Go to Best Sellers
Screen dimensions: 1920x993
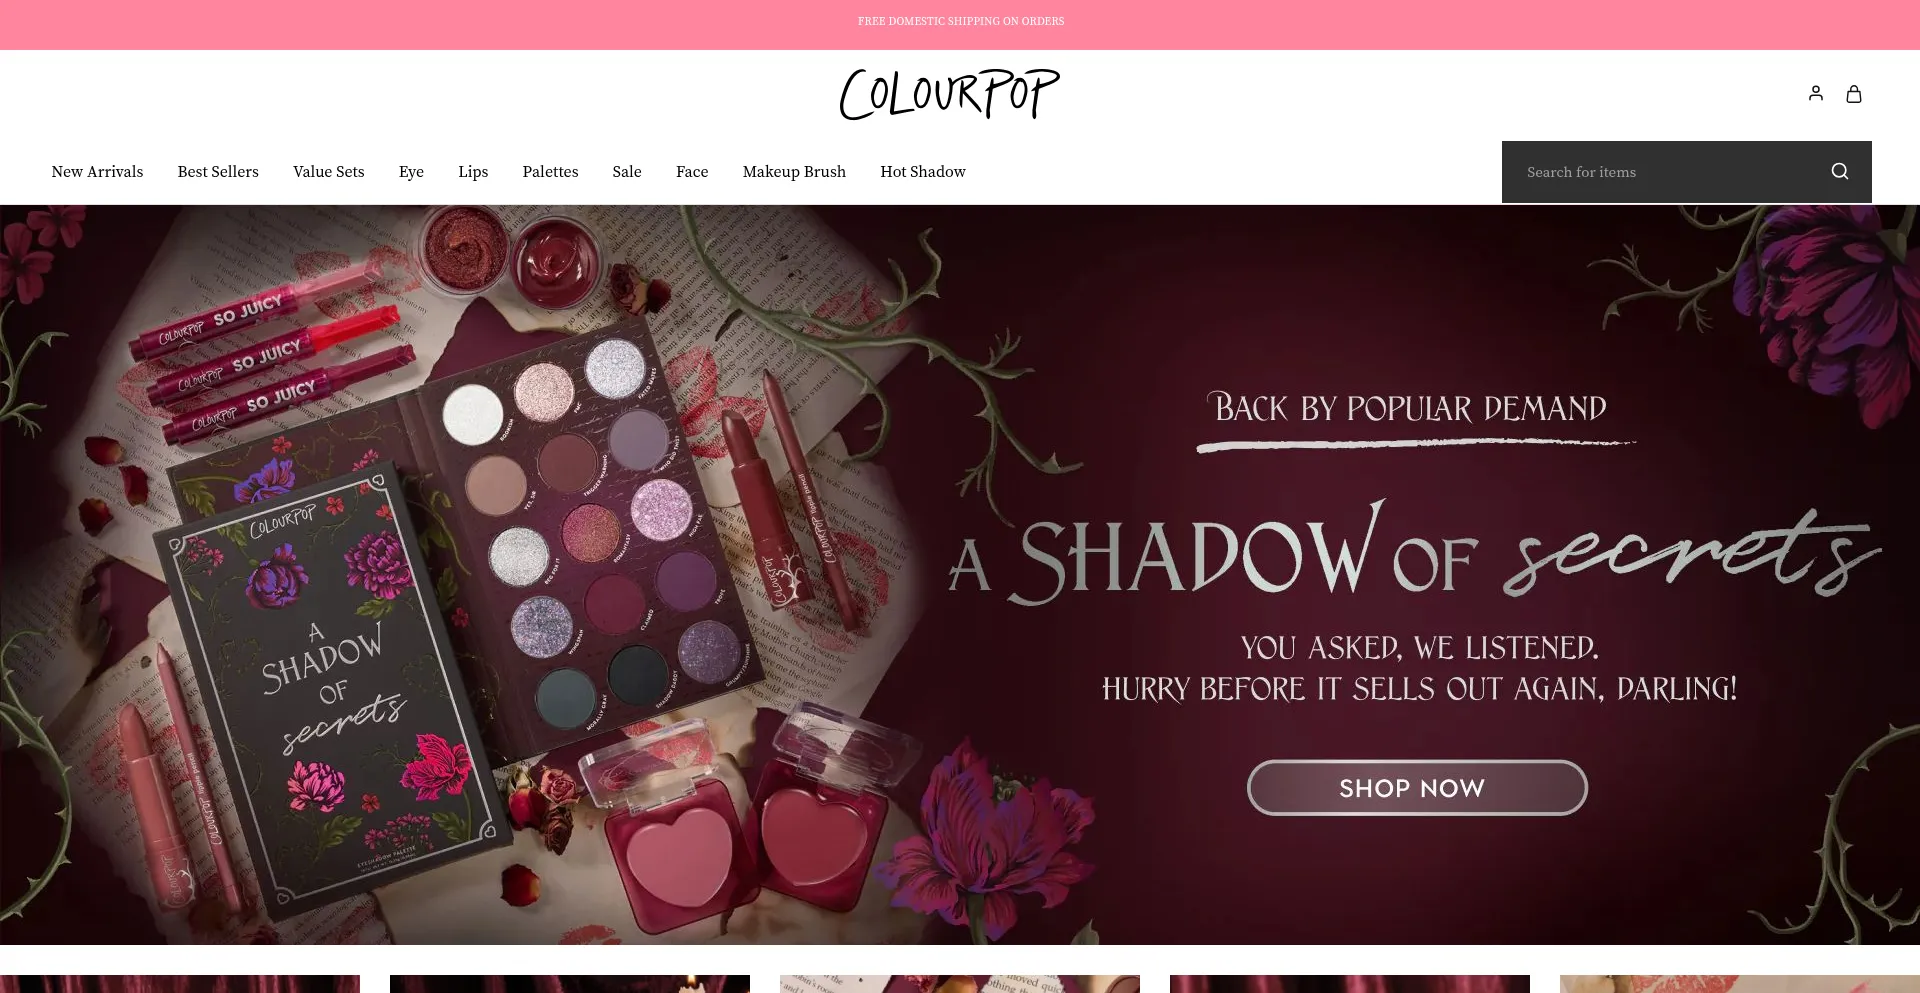pyautogui.click(x=218, y=172)
